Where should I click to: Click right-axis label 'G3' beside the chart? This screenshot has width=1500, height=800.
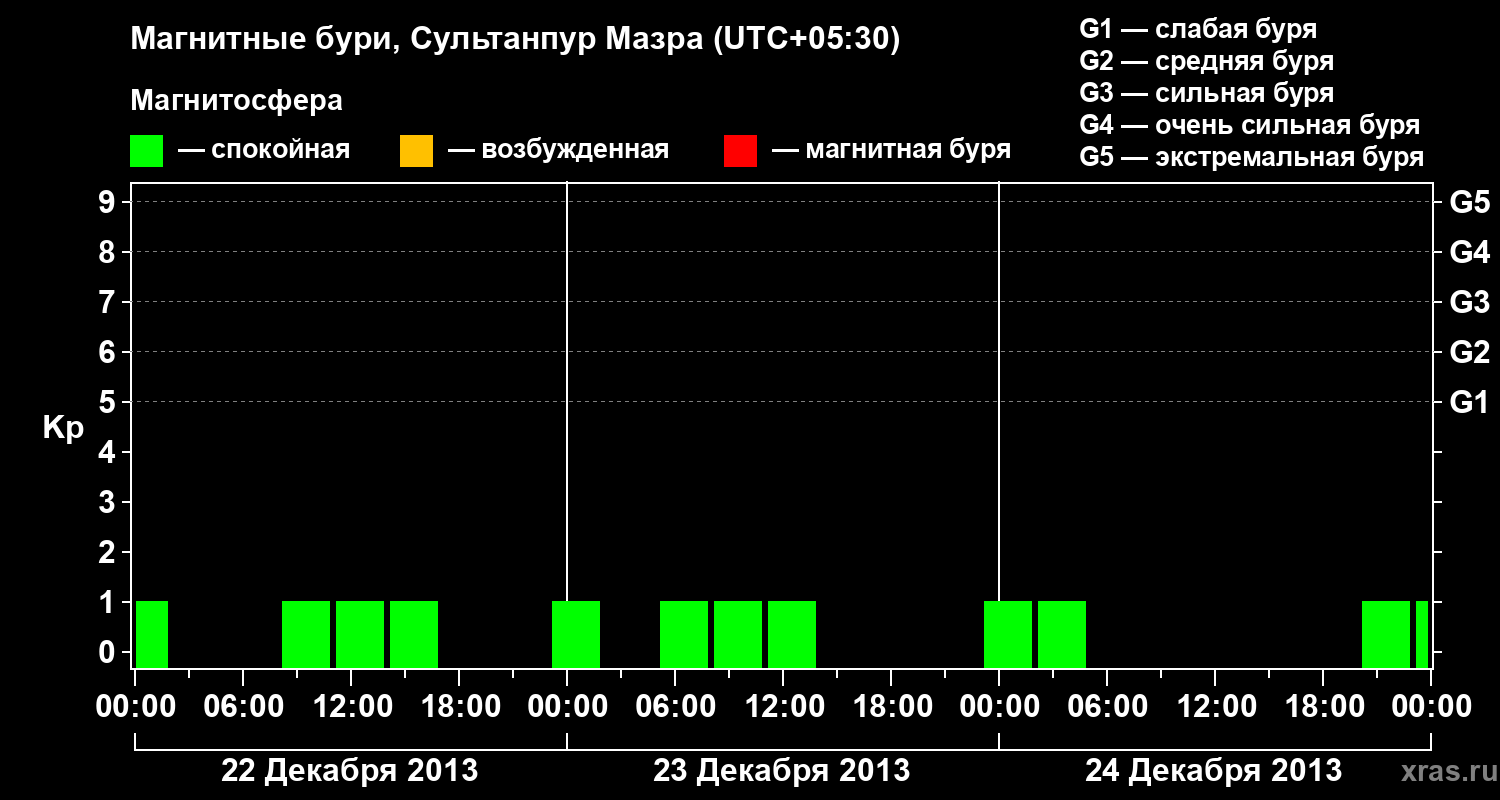tap(1470, 302)
